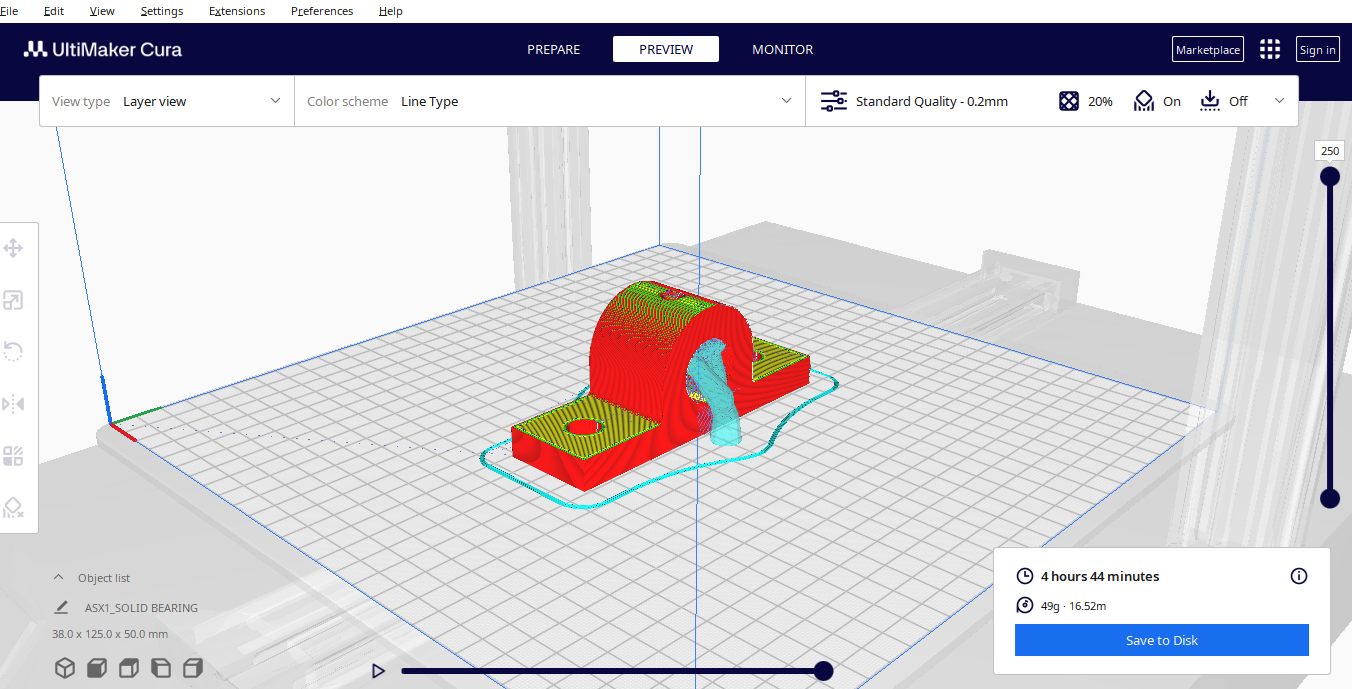The height and width of the screenshot is (689, 1352).
Task: Switch to the PREVIEW stage
Action: pos(666,49)
